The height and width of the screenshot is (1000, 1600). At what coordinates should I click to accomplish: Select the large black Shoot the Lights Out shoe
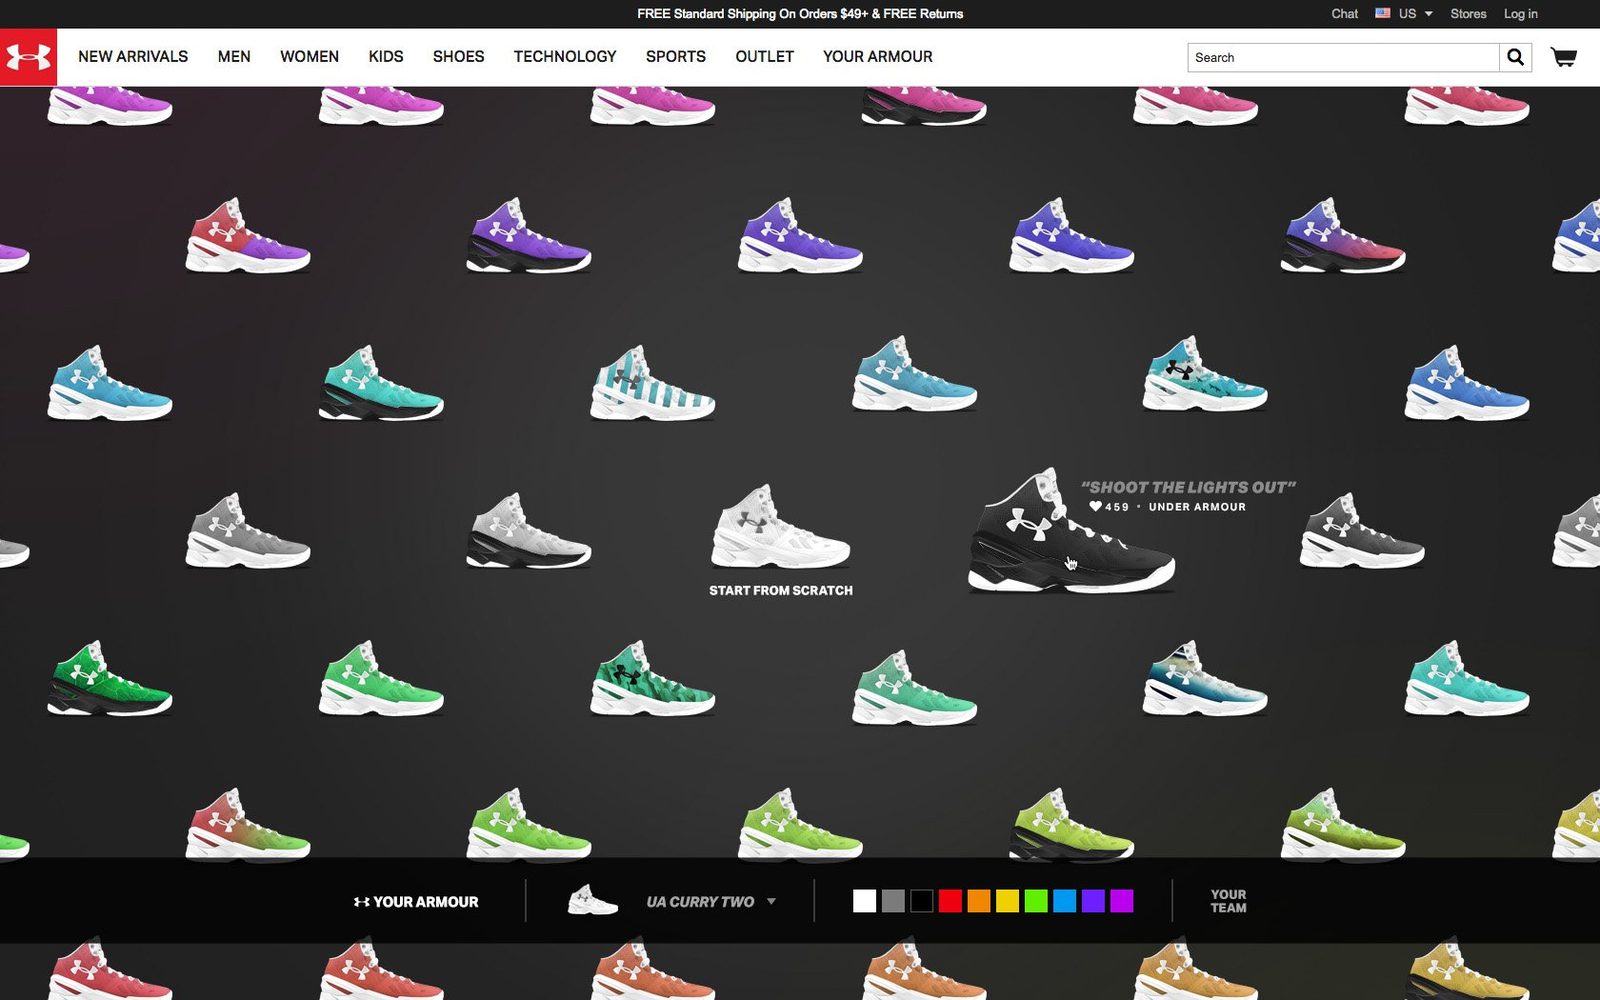coord(1070,530)
